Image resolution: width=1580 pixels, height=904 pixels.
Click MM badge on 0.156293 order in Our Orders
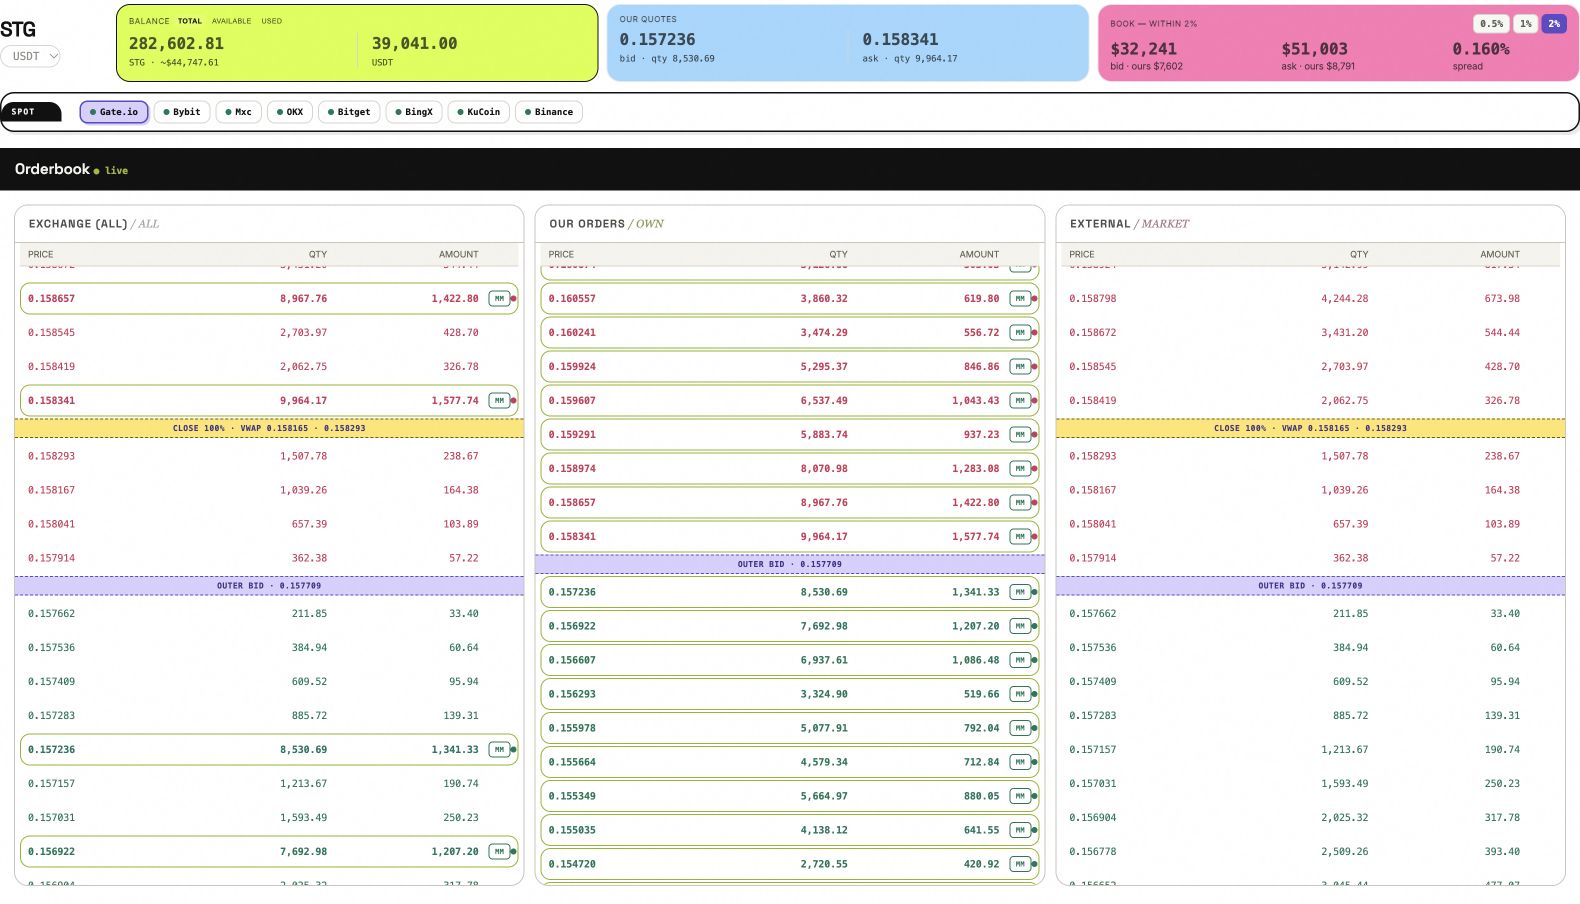pyautogui.click(x=1020, y=694)
